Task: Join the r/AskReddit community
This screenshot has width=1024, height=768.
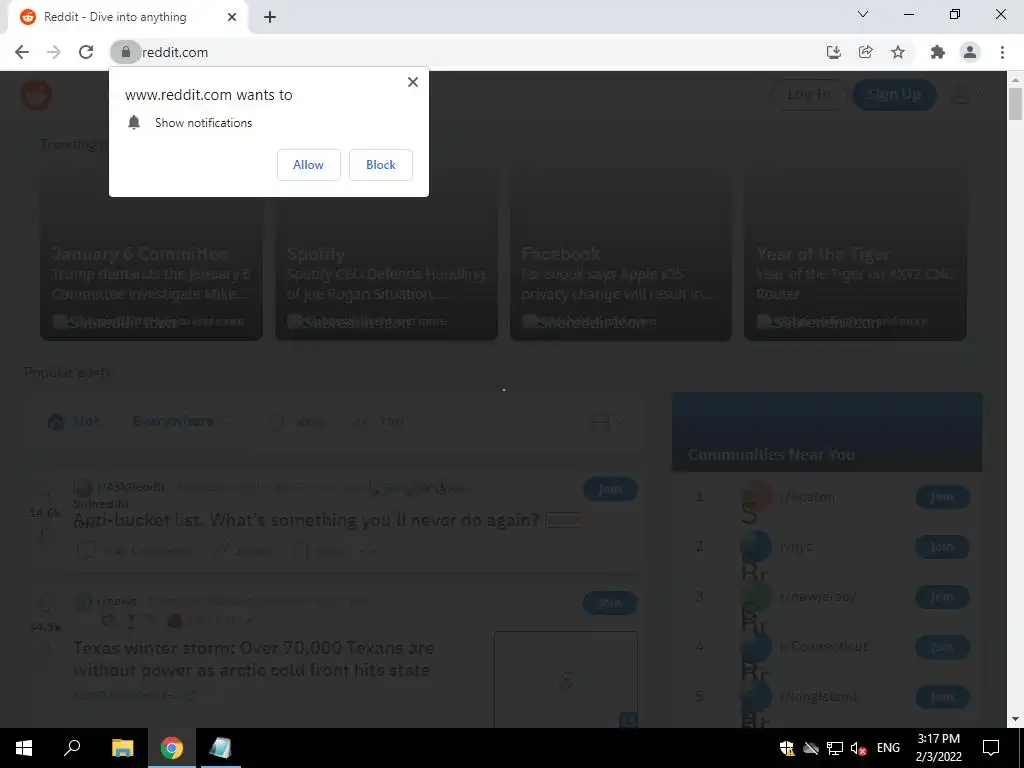Action: point(610,488)
